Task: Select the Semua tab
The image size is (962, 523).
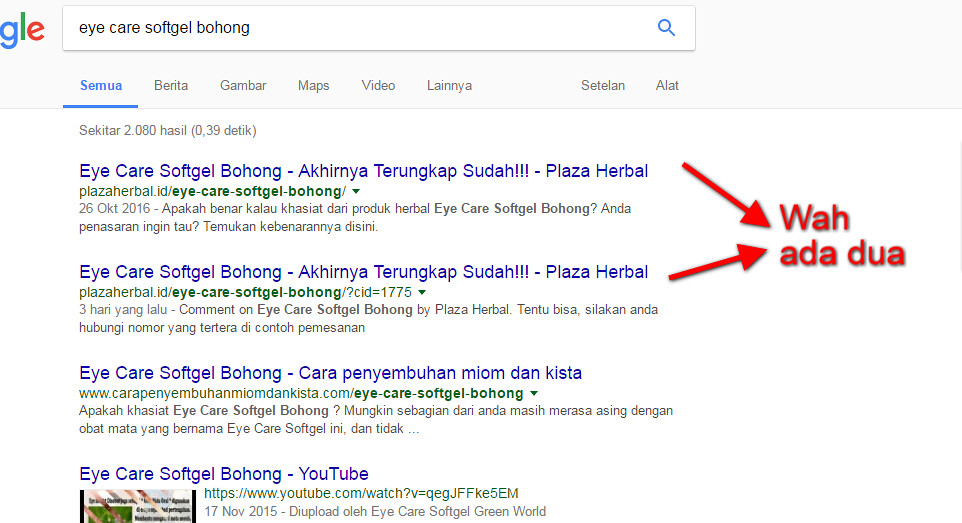Action: [x=101, y=85]
